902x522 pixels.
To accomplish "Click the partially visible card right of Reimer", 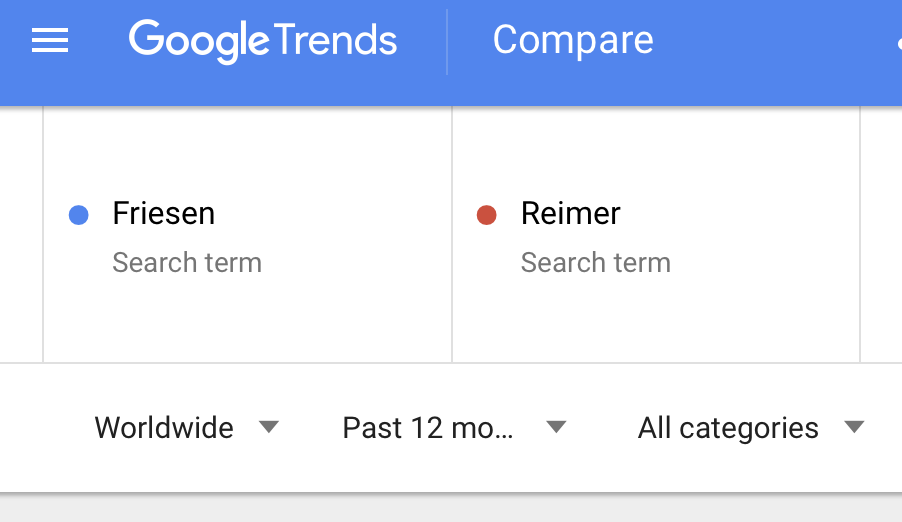I will (x=881, y=234).
